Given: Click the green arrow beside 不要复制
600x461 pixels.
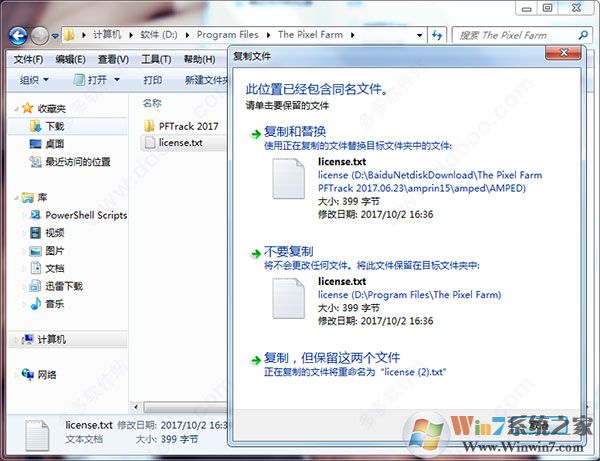Looking at the screenshot, I should coord(255,254).
